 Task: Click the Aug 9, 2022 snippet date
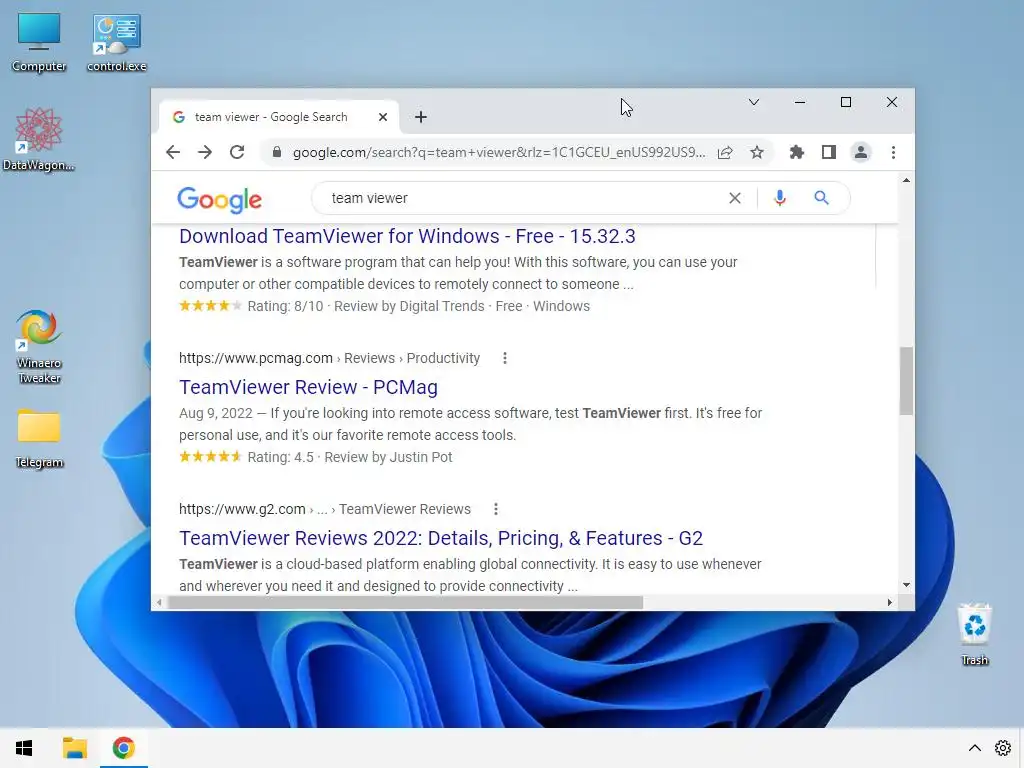pyautogui.click(x=216, y=413)
